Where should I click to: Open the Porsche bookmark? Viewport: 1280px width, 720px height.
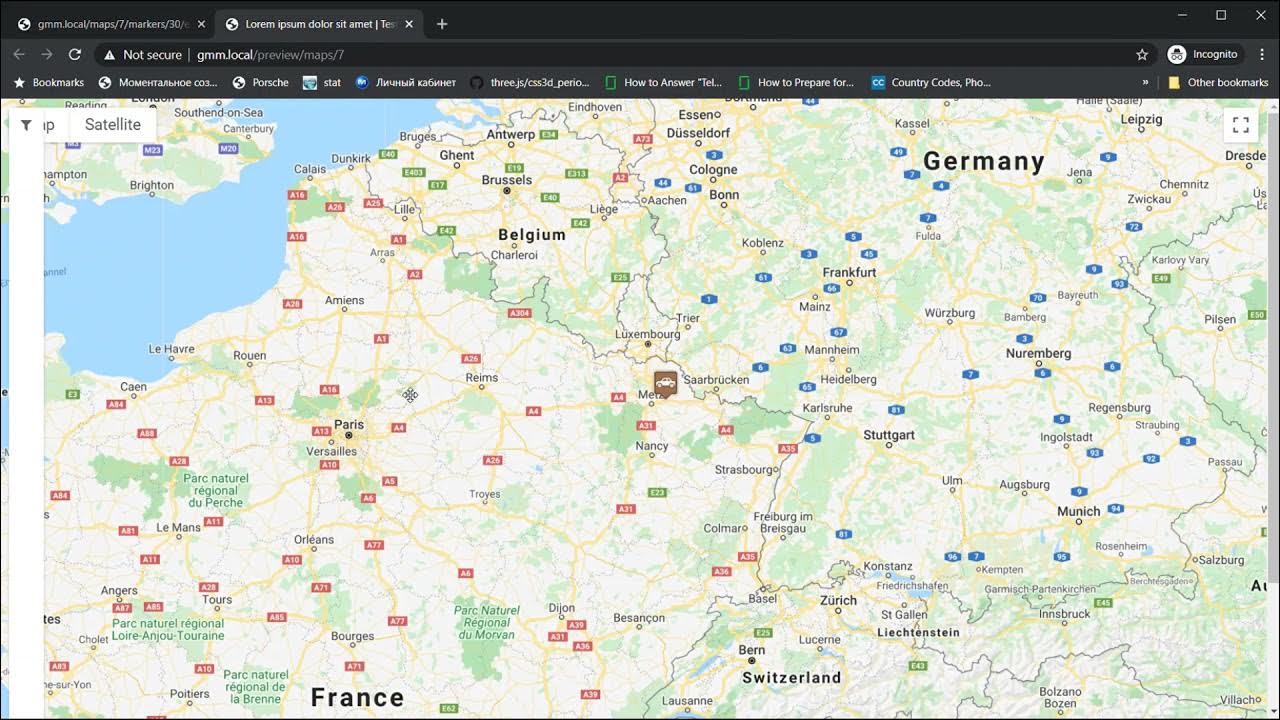[261, 82]
